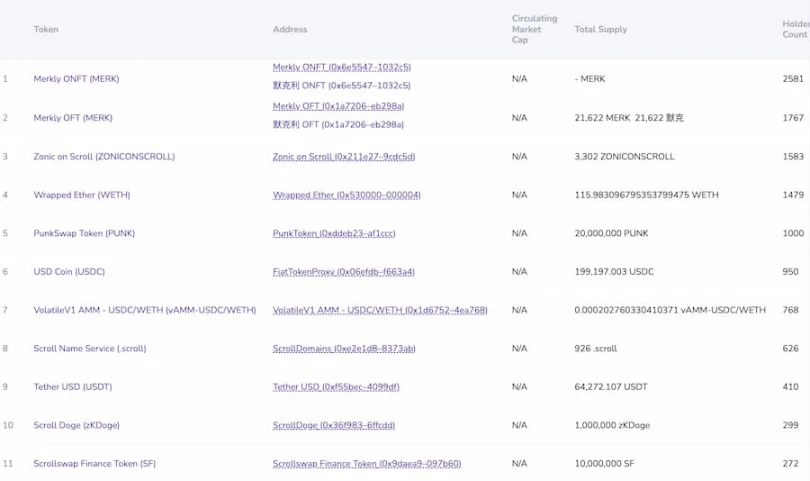Open Wrapped Ether (0x530000–000004) address link
810x481 pixels.
(347, 195)
